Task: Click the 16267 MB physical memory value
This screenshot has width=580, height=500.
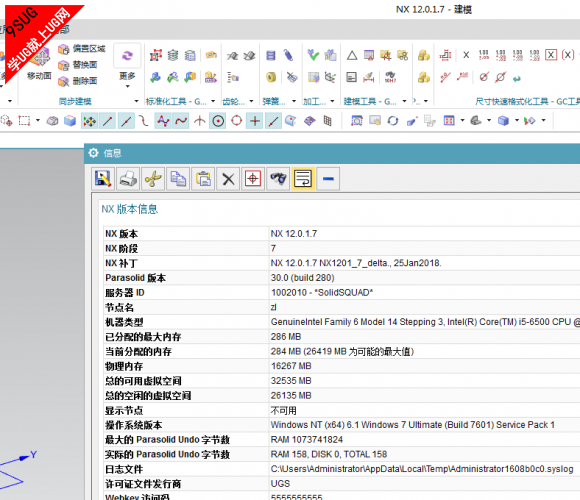Action: pyautogui.click(x=291, y=366)
